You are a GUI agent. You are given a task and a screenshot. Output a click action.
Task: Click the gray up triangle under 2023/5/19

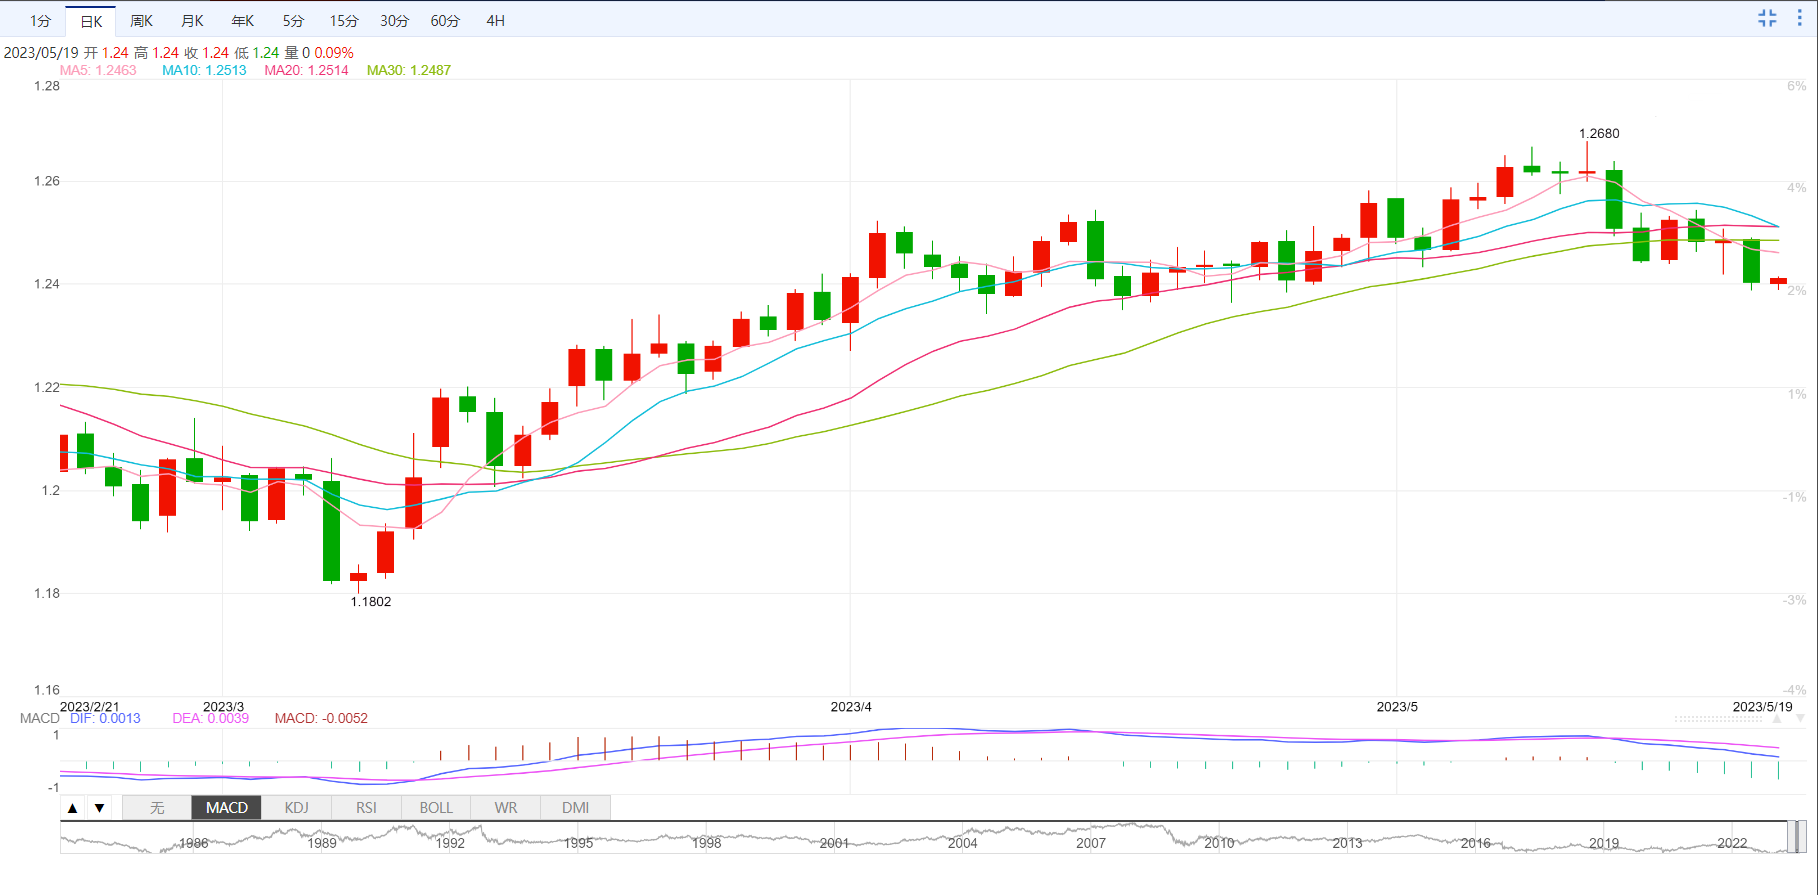1777,719
